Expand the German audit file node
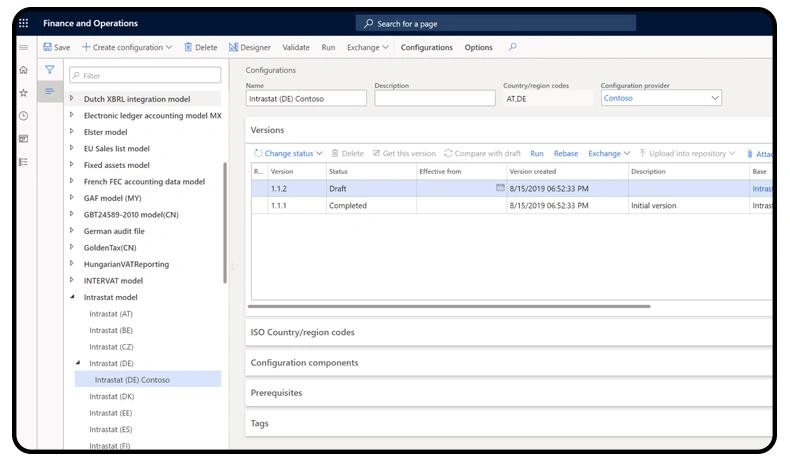 [x=72, y=231]
